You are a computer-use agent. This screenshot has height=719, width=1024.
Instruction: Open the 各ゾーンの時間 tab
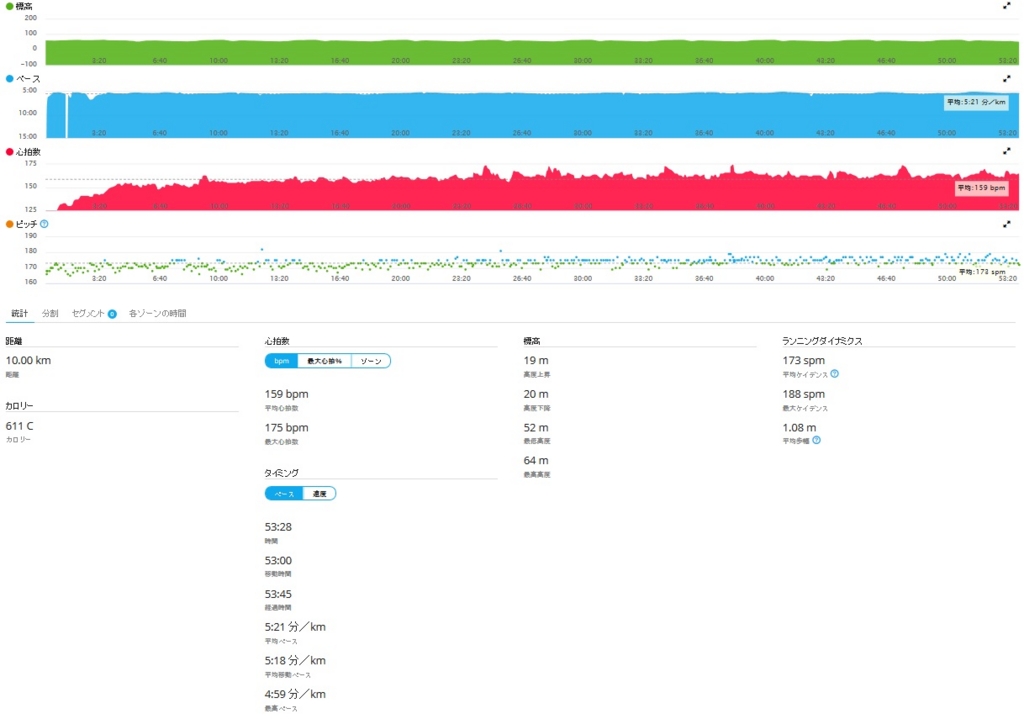tap(157, 313)
